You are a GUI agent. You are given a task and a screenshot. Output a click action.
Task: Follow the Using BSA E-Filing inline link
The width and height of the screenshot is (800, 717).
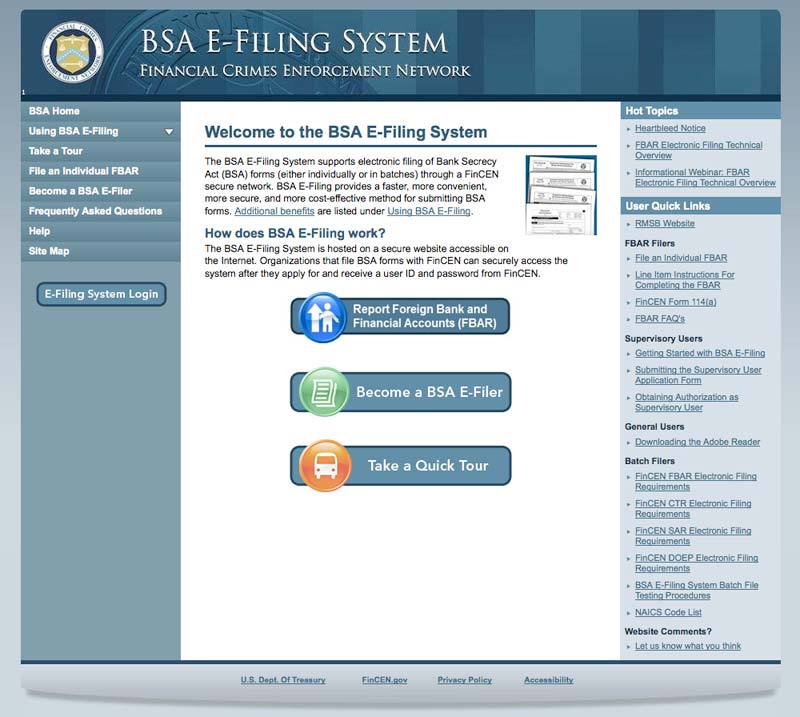(429, 211)
